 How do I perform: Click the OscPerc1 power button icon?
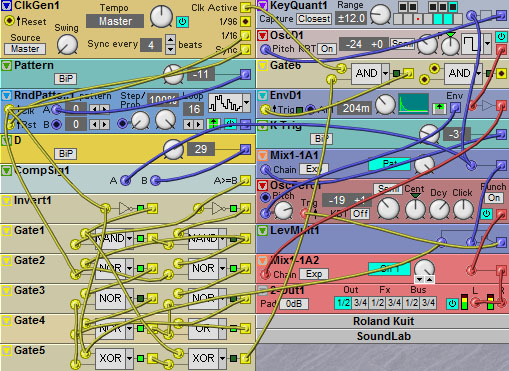(486, 213)
